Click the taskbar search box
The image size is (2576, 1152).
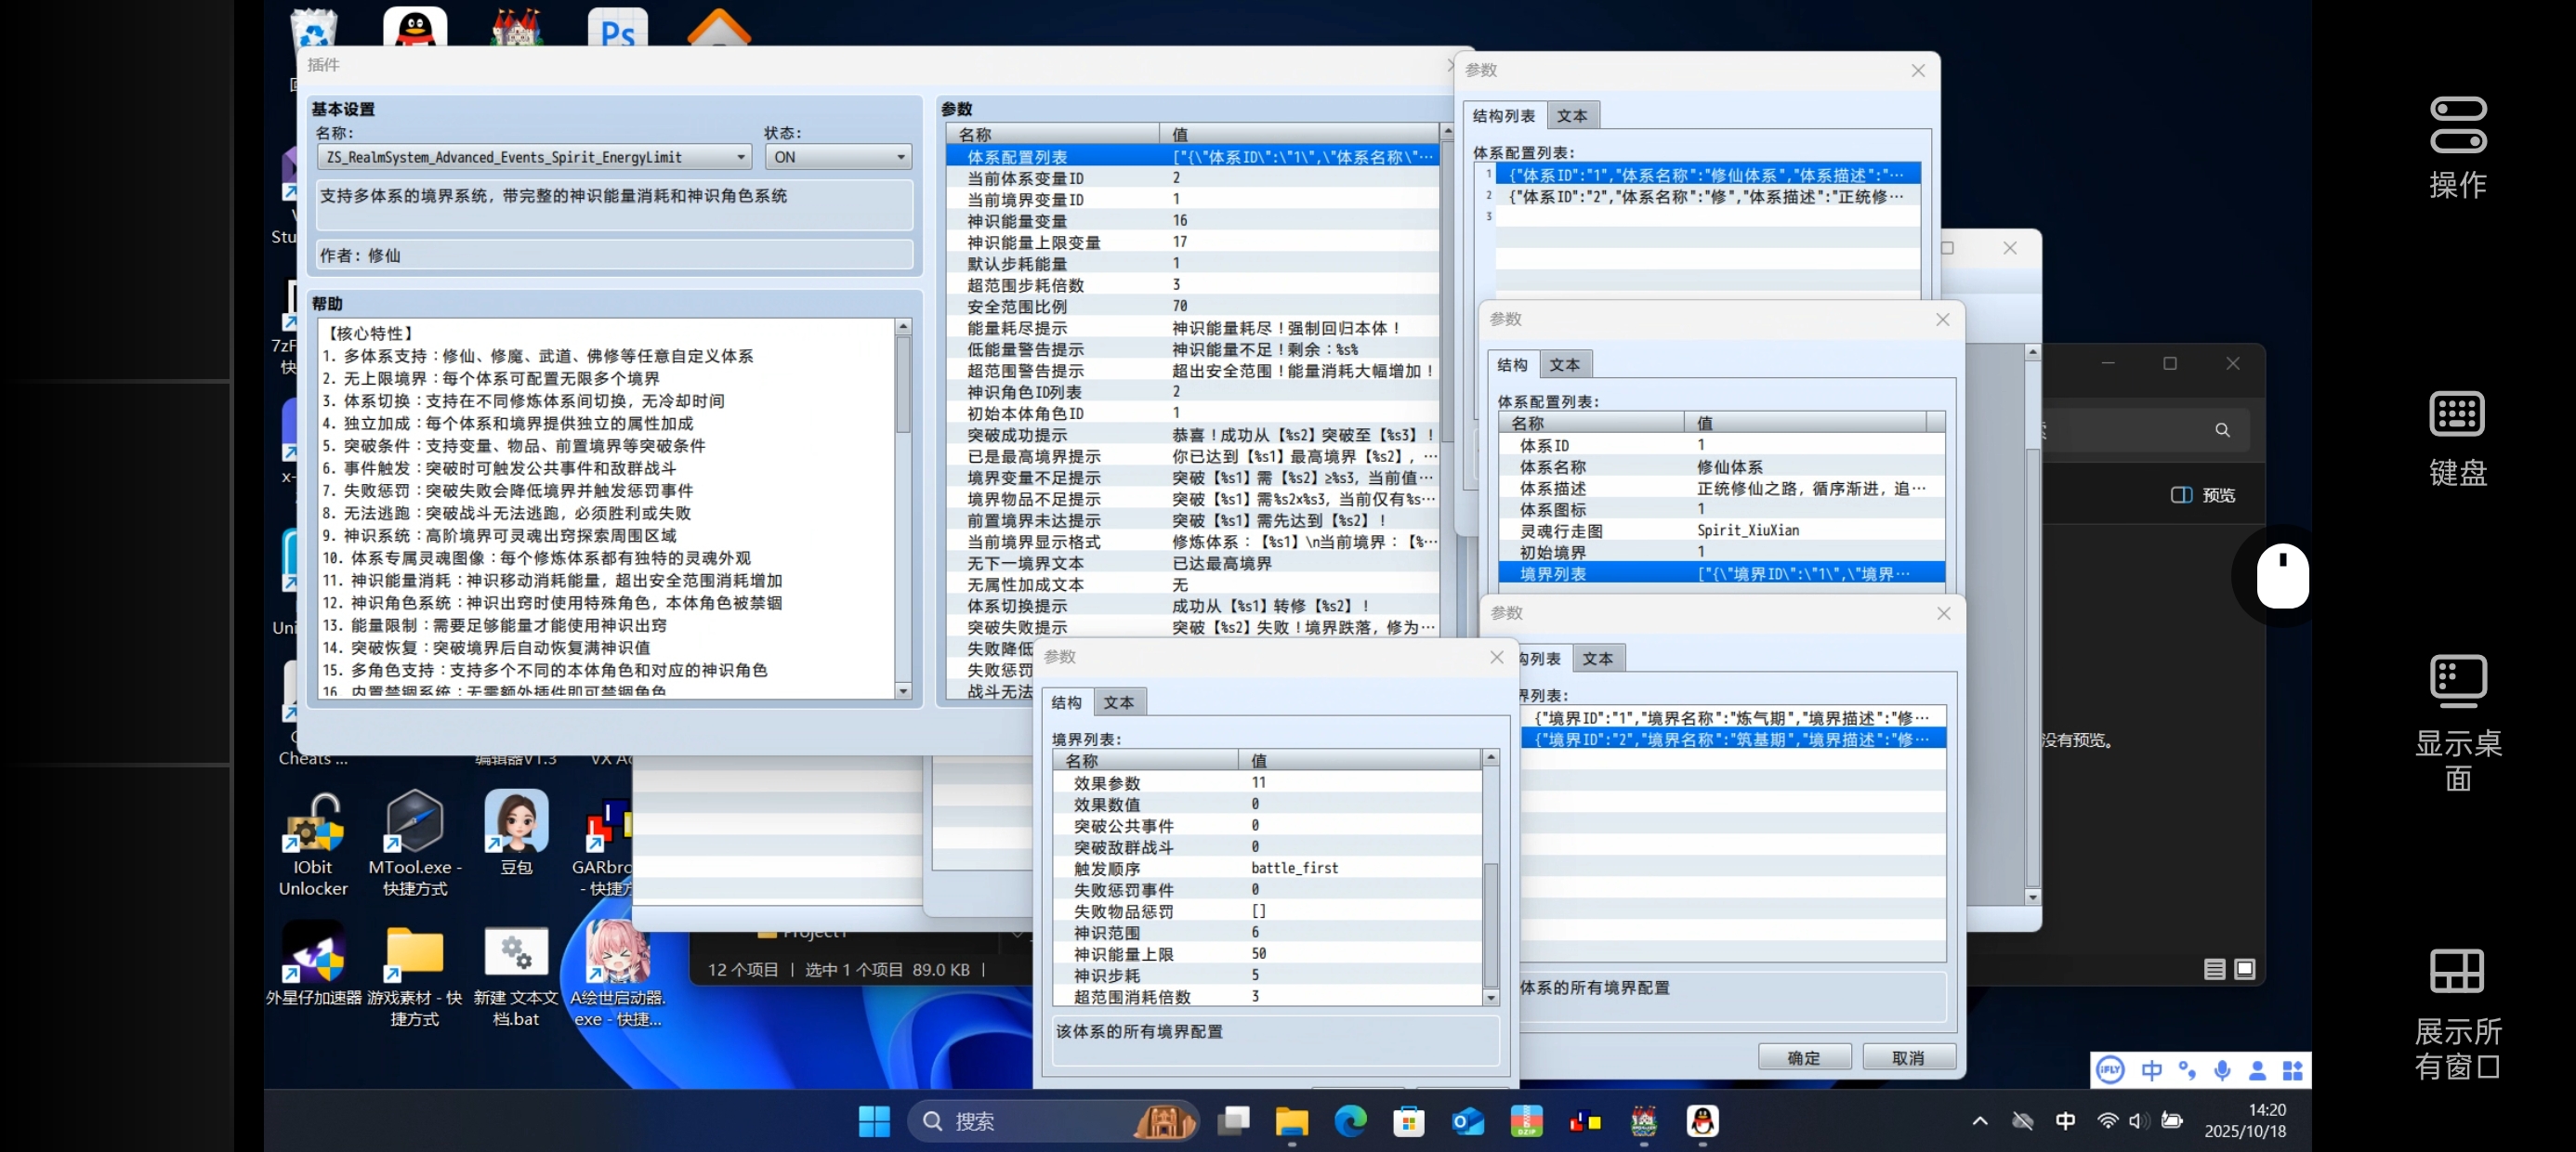pyautogui.click(x=1052, y=1121)
